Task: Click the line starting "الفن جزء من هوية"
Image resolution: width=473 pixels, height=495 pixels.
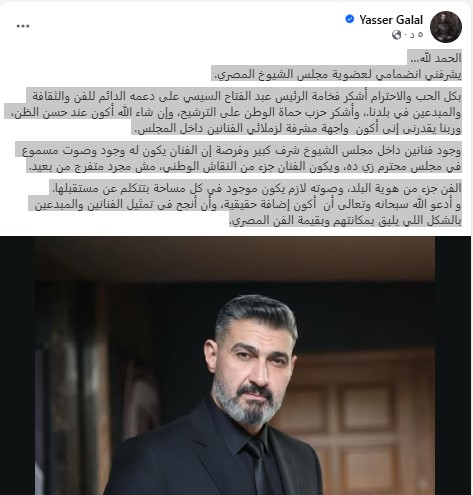Action: tap(256, 188)
